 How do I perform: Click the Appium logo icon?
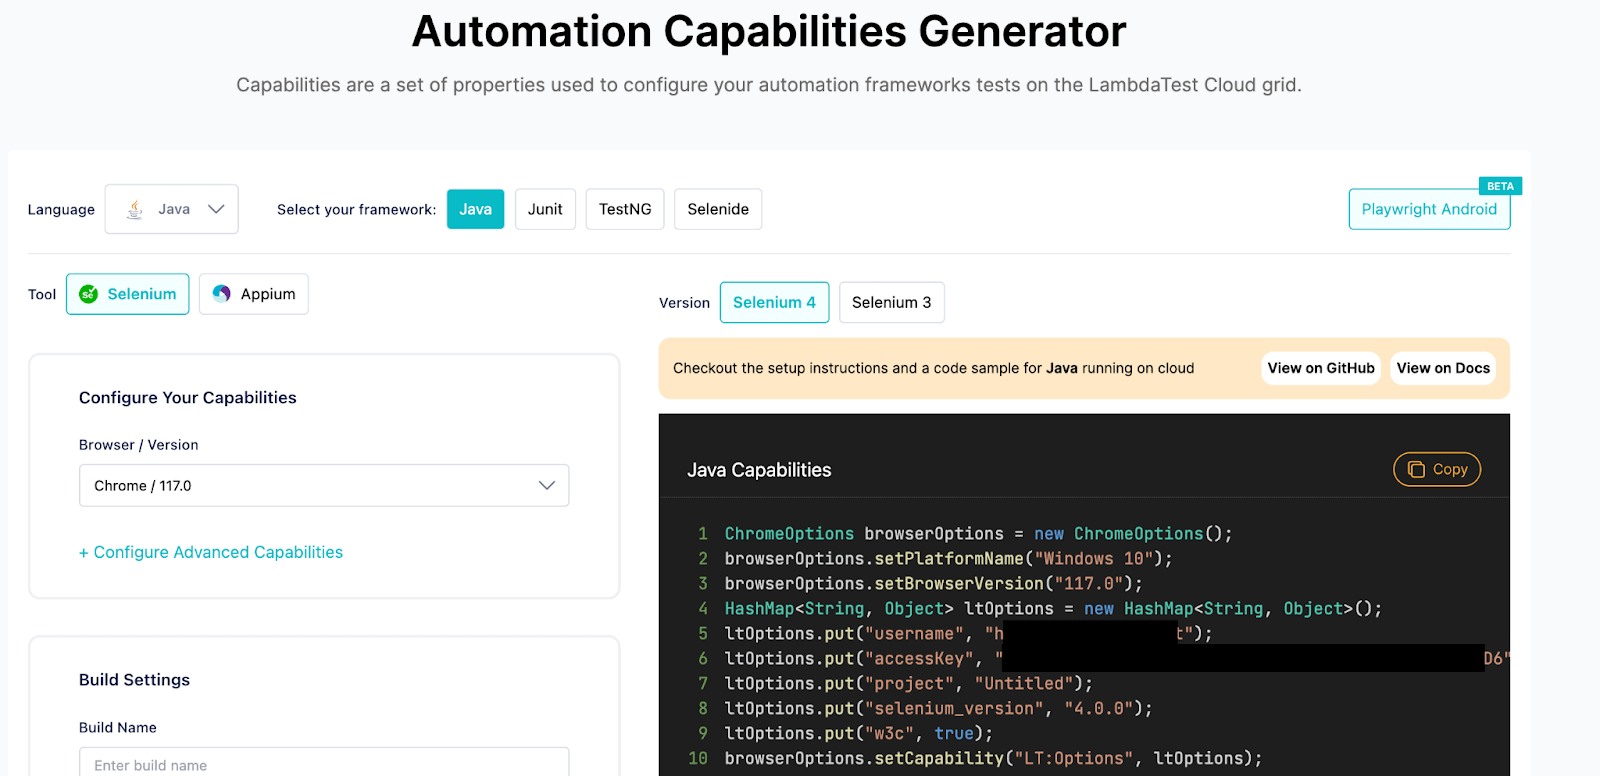222,294
